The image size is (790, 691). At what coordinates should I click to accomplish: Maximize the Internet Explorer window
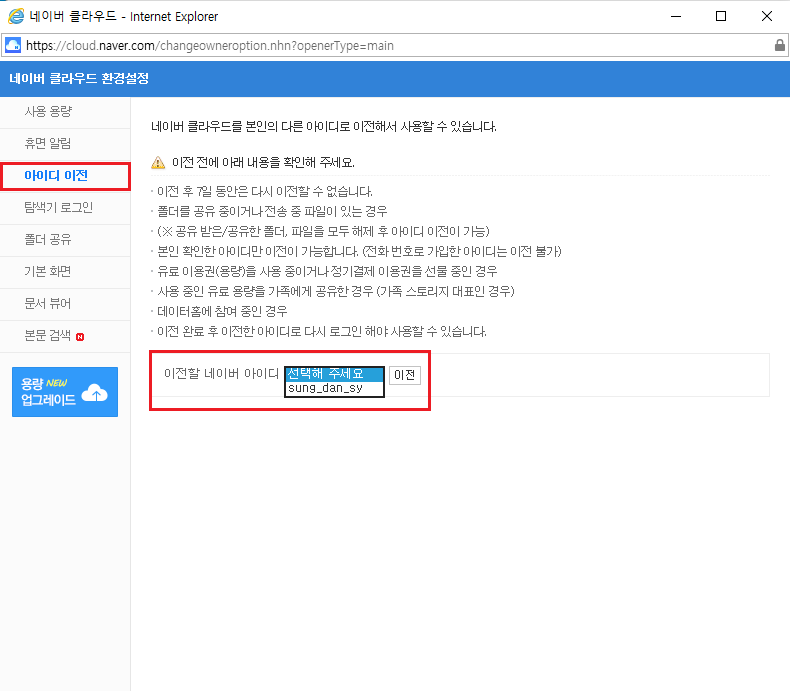tap(721, 16)
